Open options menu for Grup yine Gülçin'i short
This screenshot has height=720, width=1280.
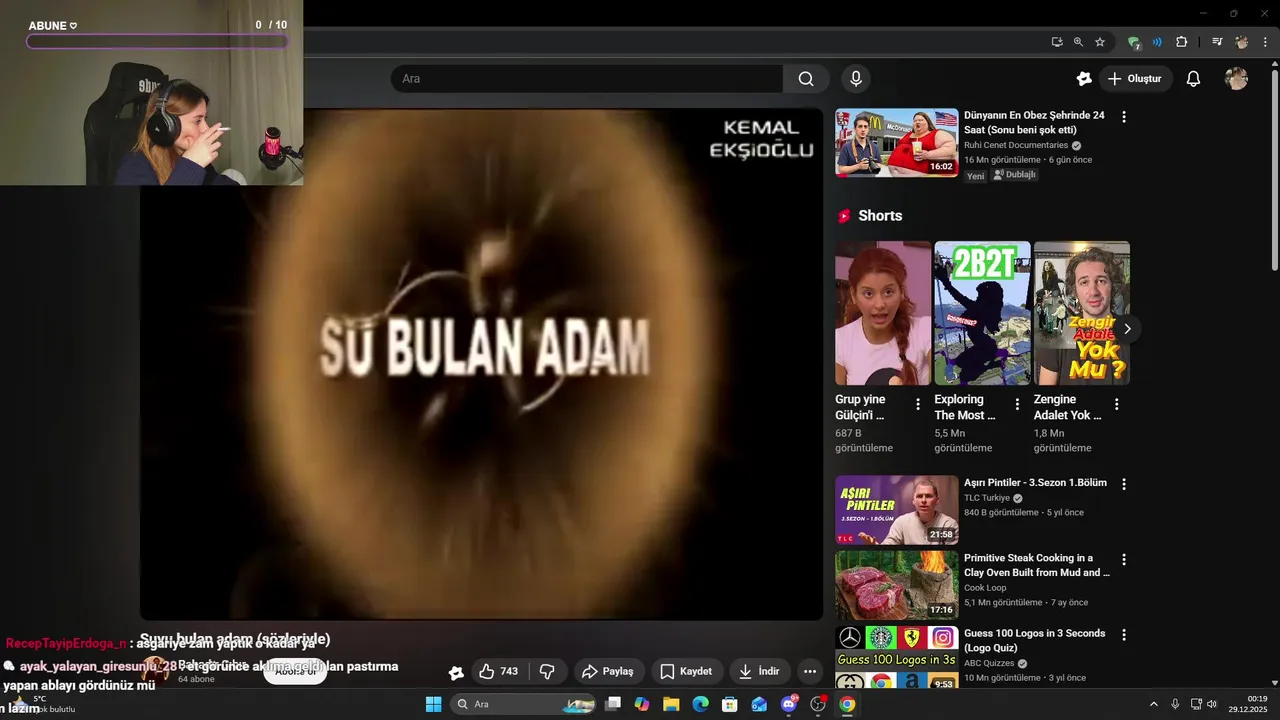tap(918, 405)
